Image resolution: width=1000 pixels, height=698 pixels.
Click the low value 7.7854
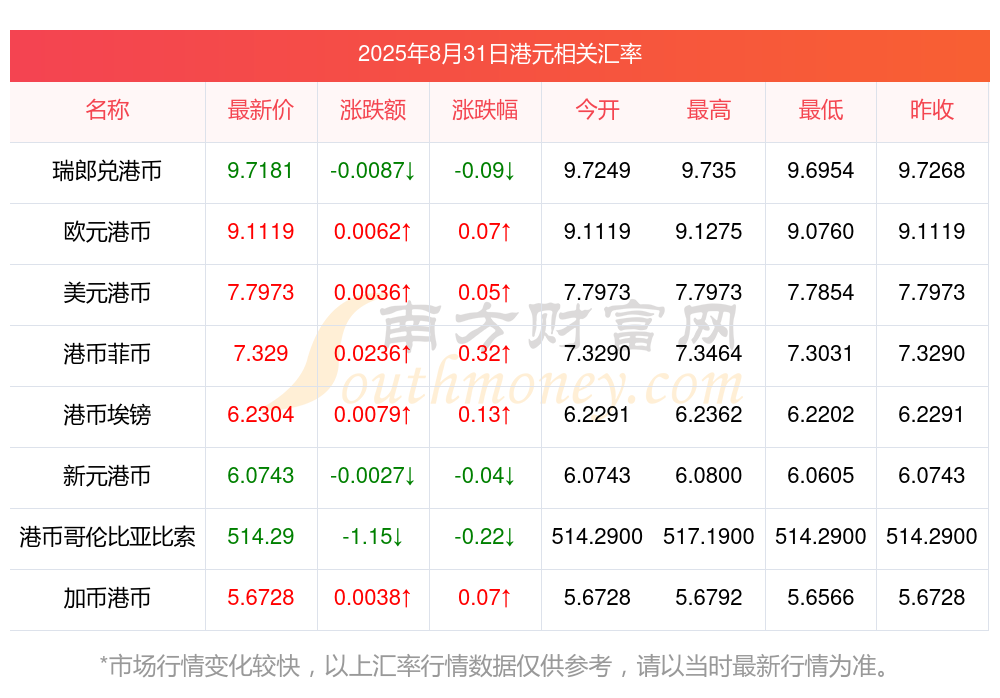coord(820,292)
